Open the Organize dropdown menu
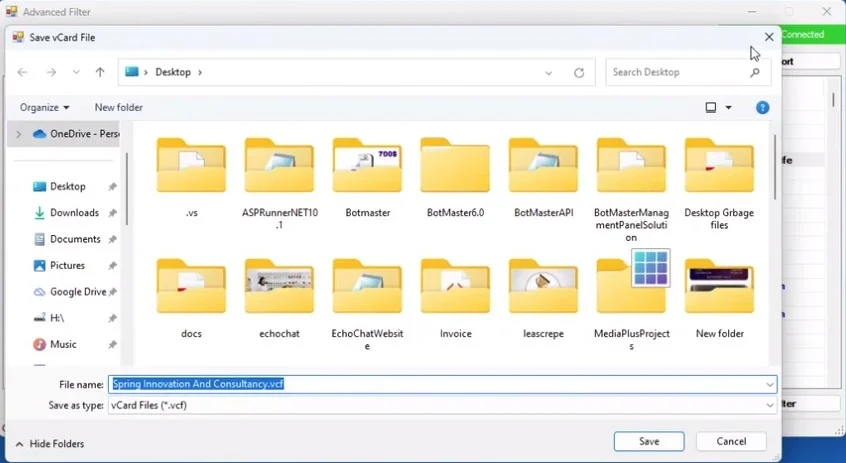The image size is (846, 463). tap(45, 107)
